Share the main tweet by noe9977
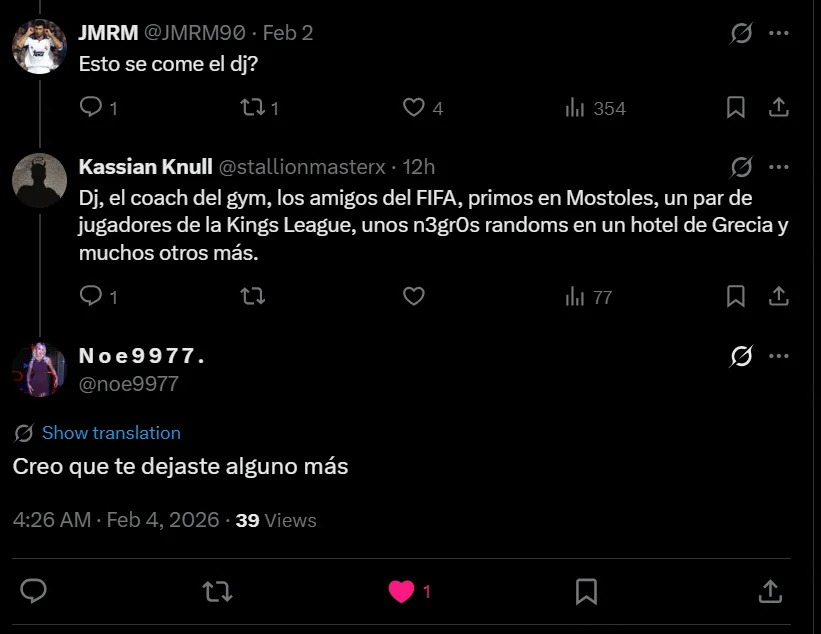821x634 pixels. 769,591
